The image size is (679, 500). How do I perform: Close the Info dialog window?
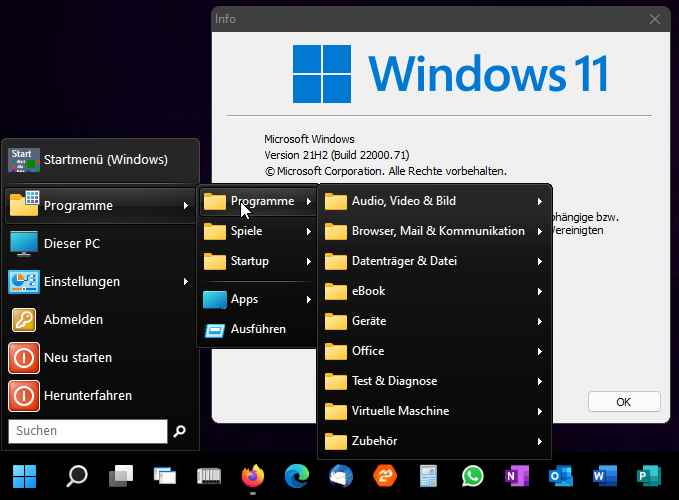[x=654, y=19]
